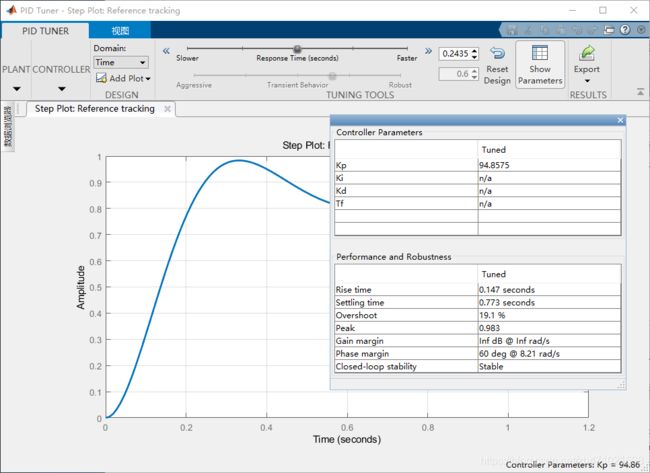Select the Gain margin value cell
The image size is (650, 473).
(x=549, y=341)
